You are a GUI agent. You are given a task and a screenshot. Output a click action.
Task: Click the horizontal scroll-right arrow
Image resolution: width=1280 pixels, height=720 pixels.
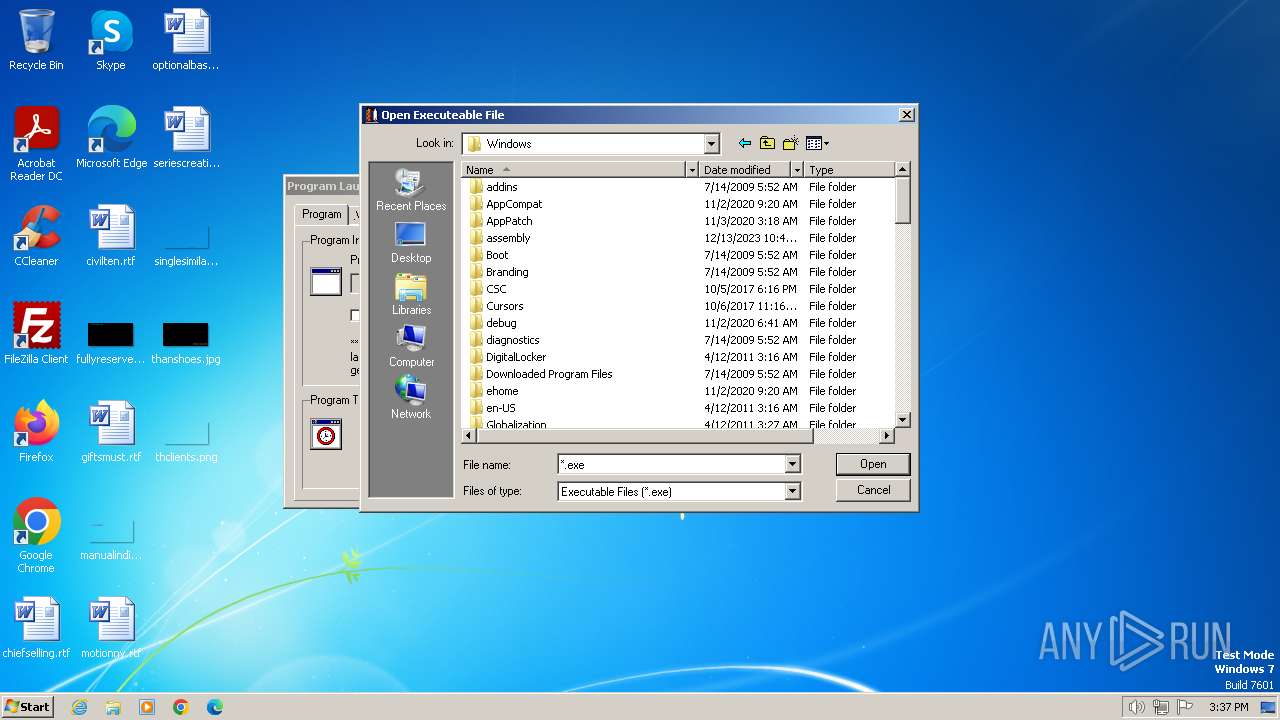tap(886, 436)
